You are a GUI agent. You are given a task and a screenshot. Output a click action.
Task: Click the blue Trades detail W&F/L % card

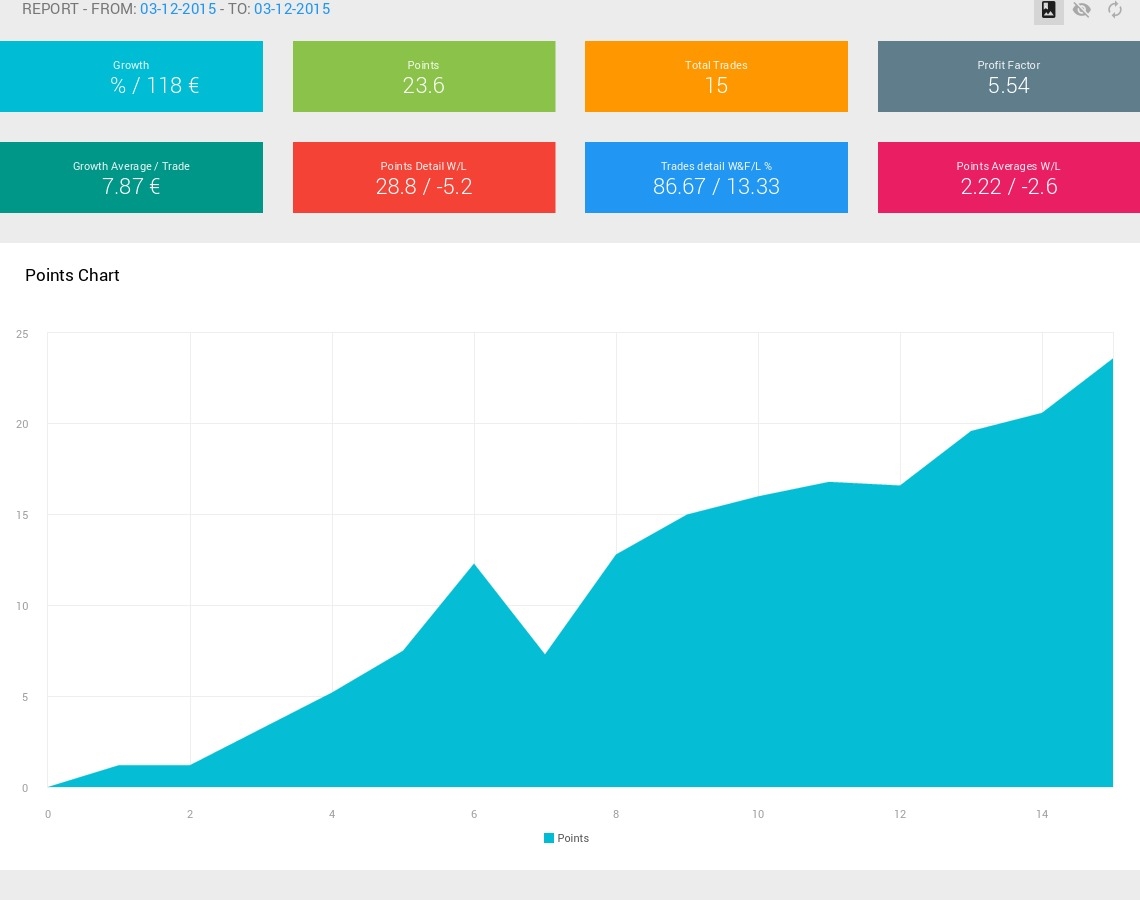point(716,177)
